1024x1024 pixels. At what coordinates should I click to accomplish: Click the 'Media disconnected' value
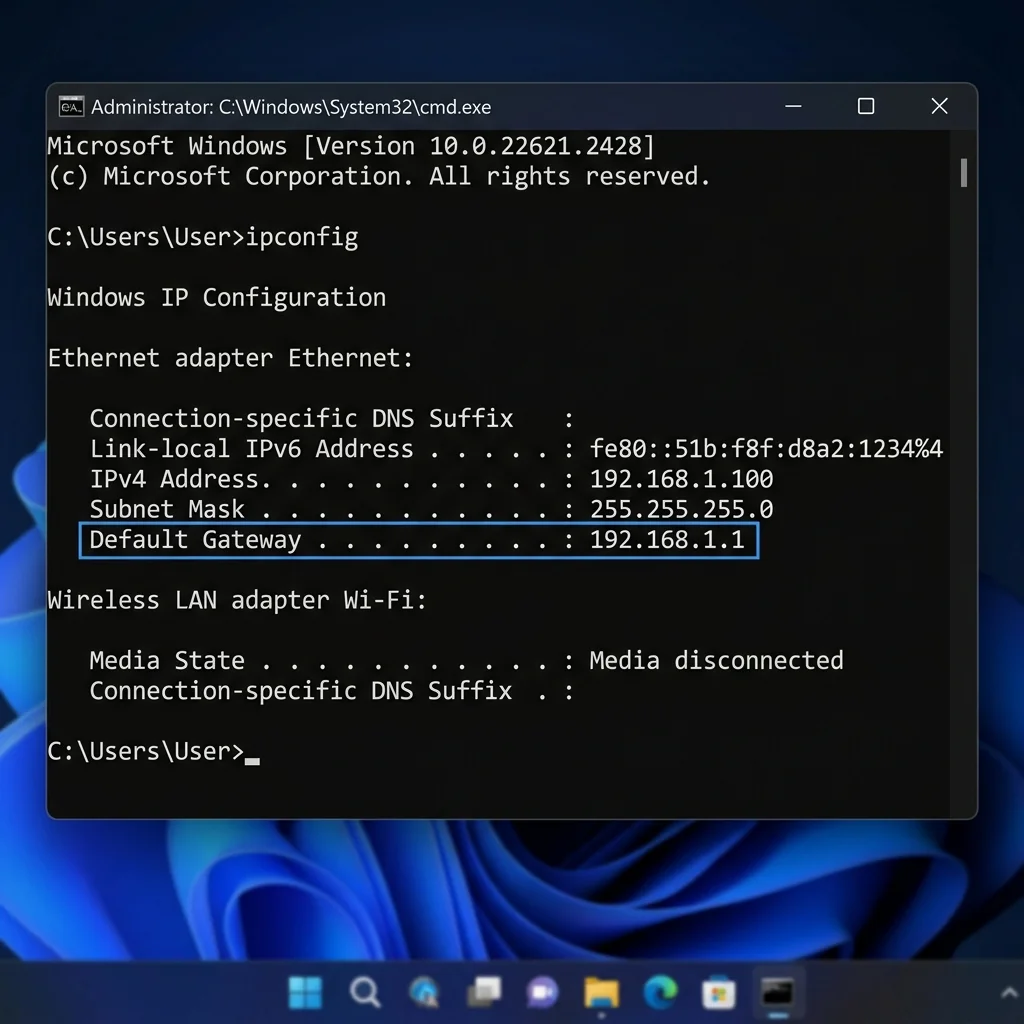click(716, 661)
